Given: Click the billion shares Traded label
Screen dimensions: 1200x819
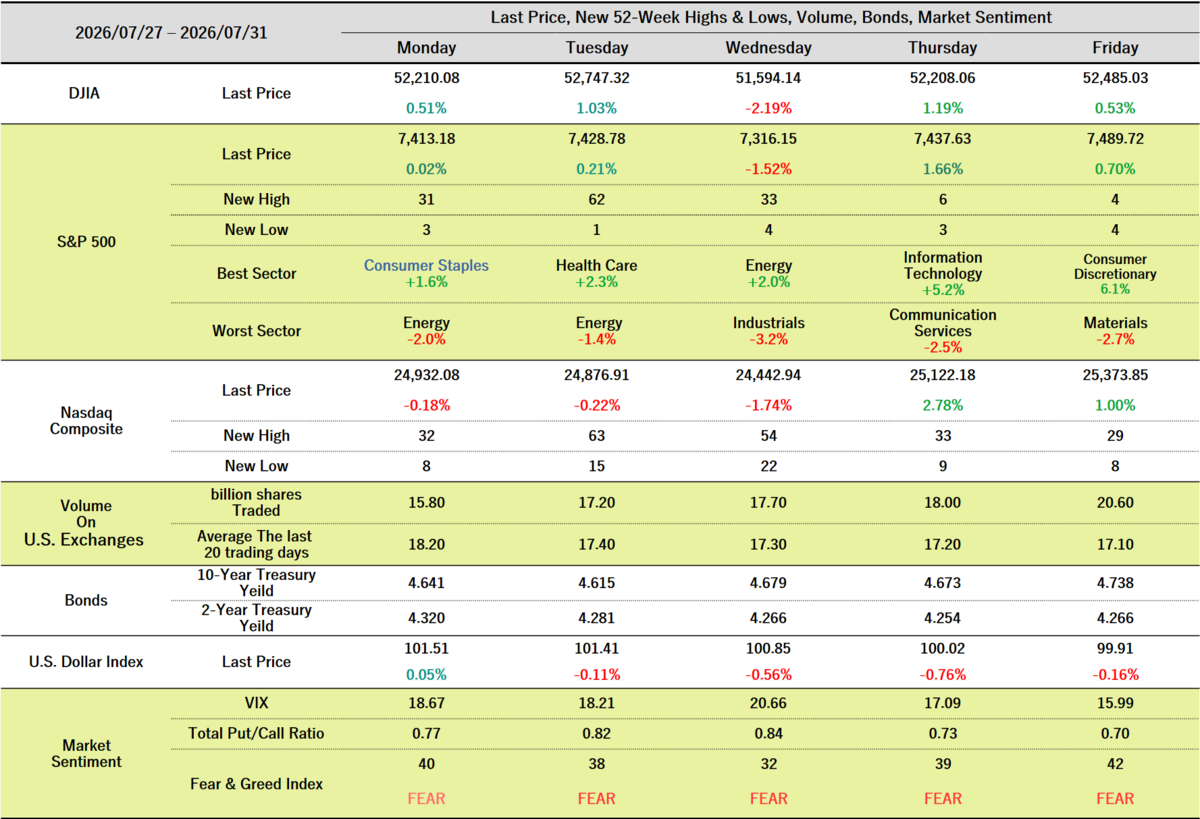Looking at the screenshot, I should [x=256, y=502].
